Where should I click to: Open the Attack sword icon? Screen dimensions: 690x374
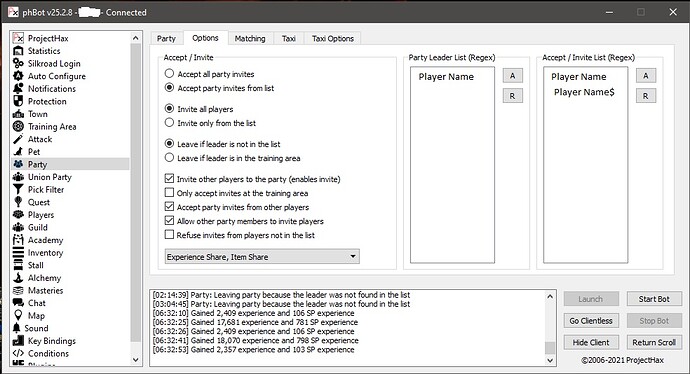18,139
